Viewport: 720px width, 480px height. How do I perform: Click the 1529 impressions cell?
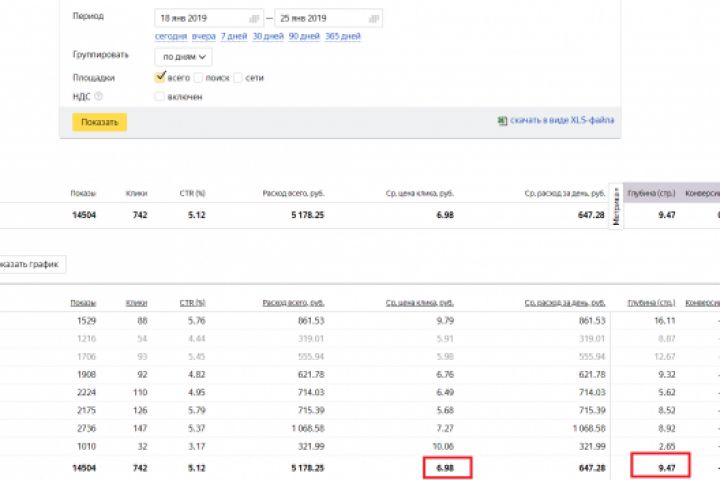click(x=86, y=321)
